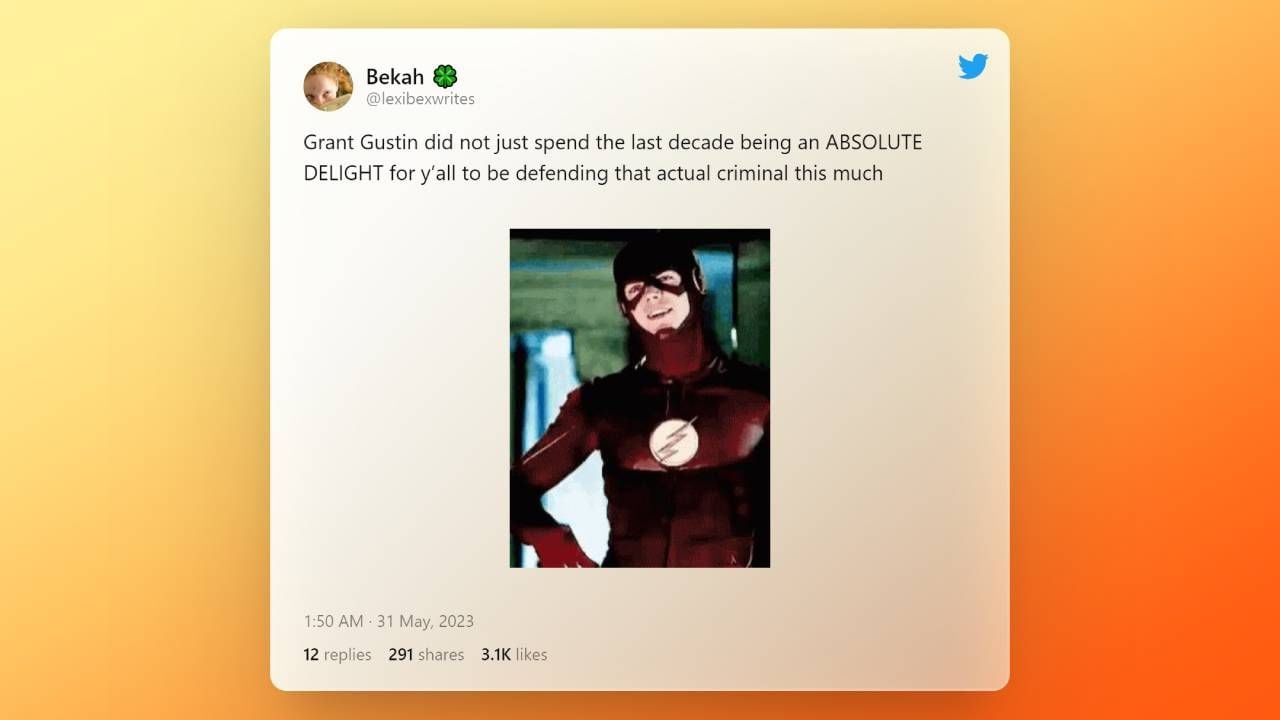Click the 1:50 AM timestamp

click(333, 621)
